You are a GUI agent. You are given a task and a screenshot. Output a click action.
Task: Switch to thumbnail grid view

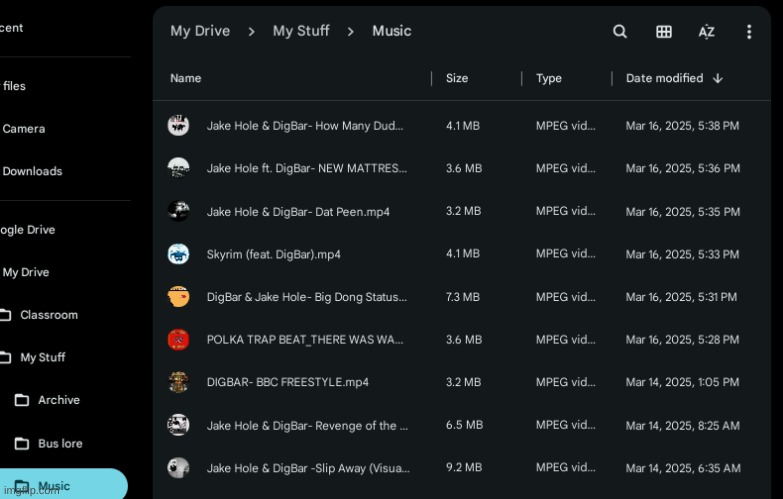tap(664, 32)
